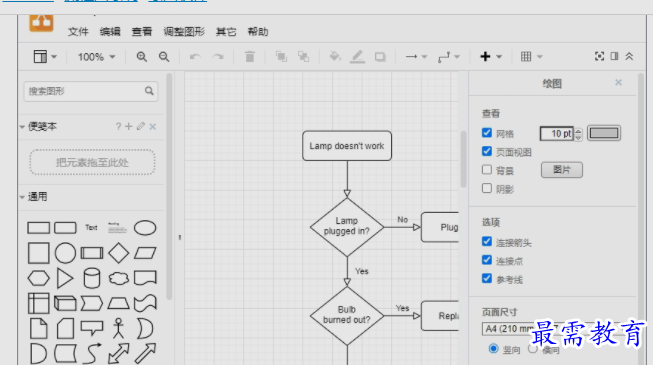Click the send to back icon
The image size is (653, 365).
click(304, 57)
